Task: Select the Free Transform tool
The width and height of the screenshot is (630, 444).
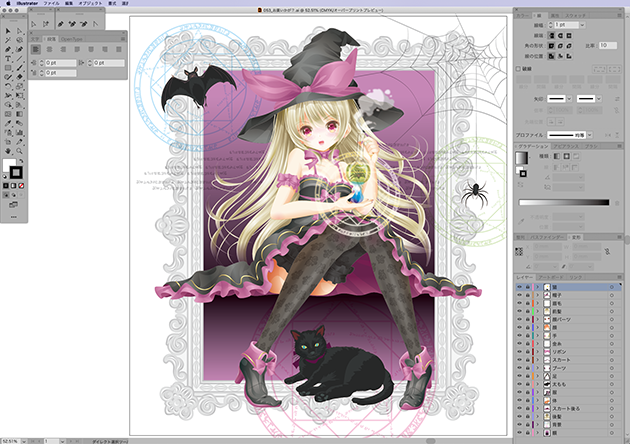Action: tap(19, 96)
